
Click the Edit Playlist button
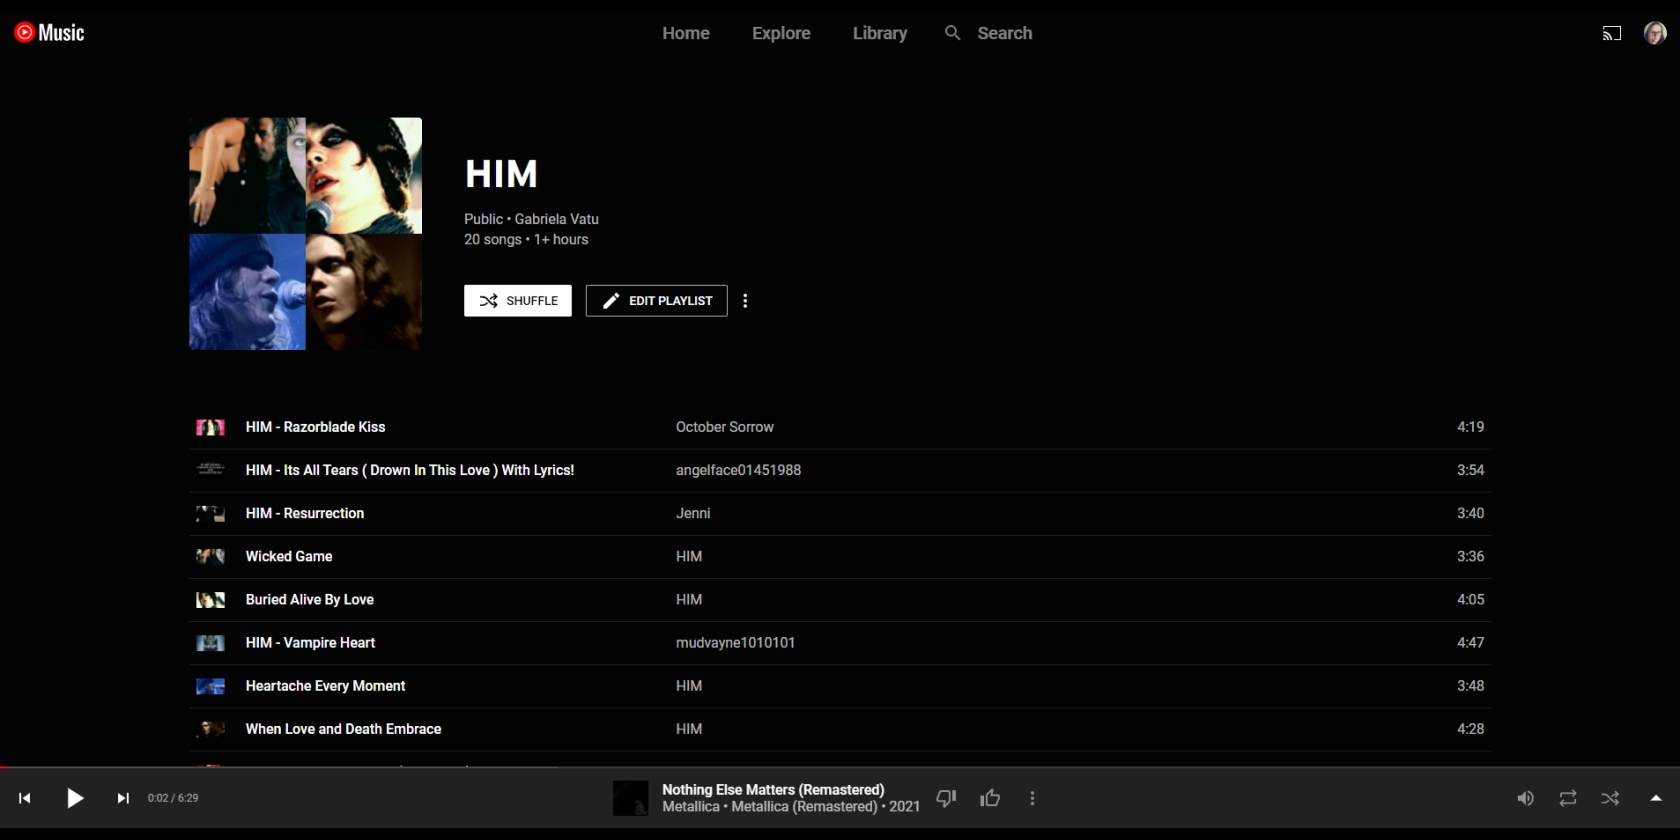pyautogui.click(x=657, y=301)
